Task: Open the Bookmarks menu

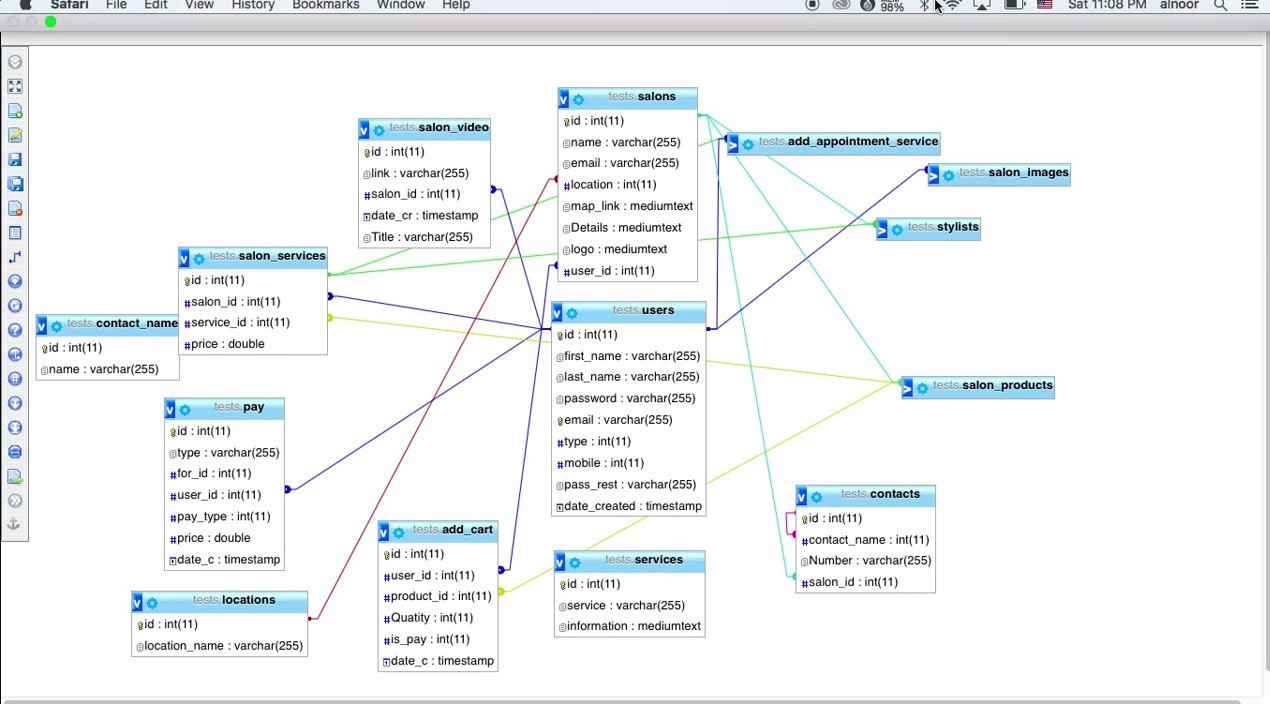Action: [325, 5]
